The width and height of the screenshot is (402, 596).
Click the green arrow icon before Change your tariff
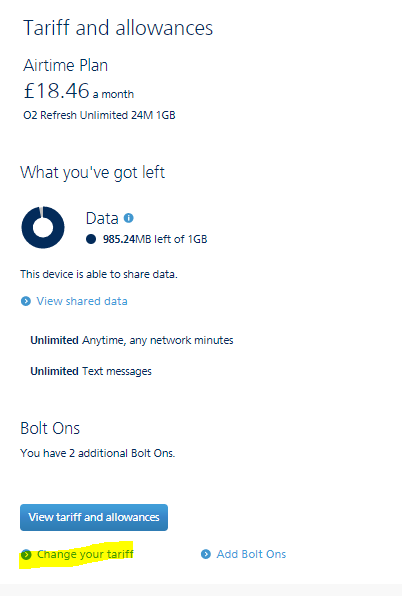26,555
